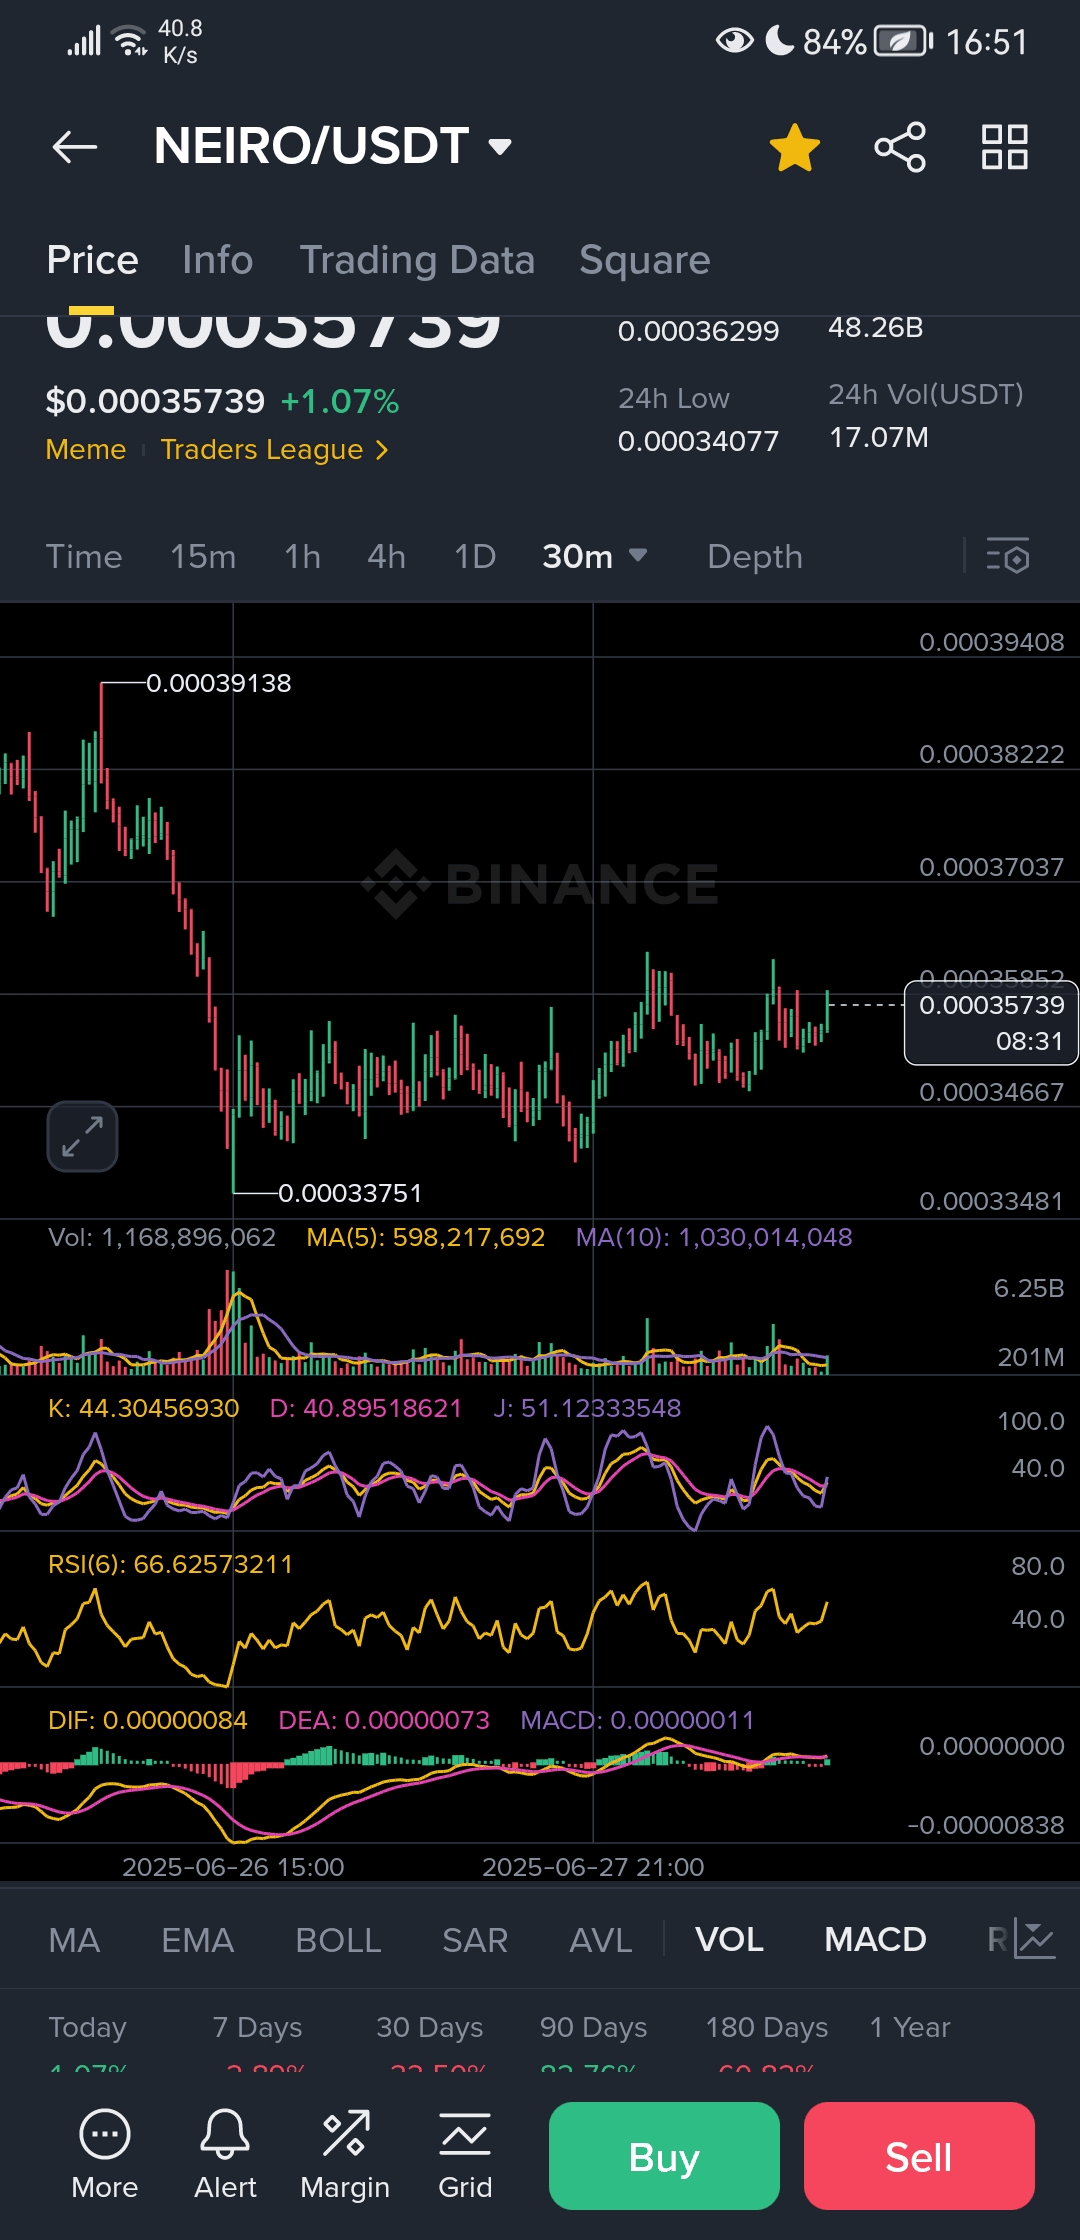The width and height of the screenshot is (1080, 2240).
Task: Toggle the MA indicator
Action: [x=74, y=1940]
